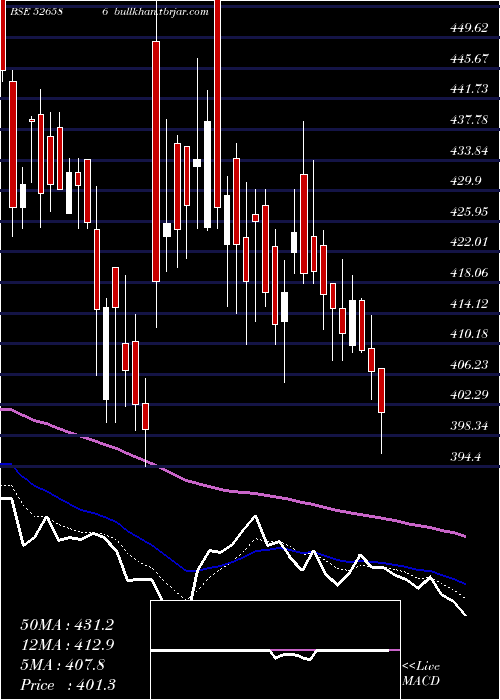Click the Live MACD label
The width and height of the screenshot is (500, 700).
[x=421, y=674]
